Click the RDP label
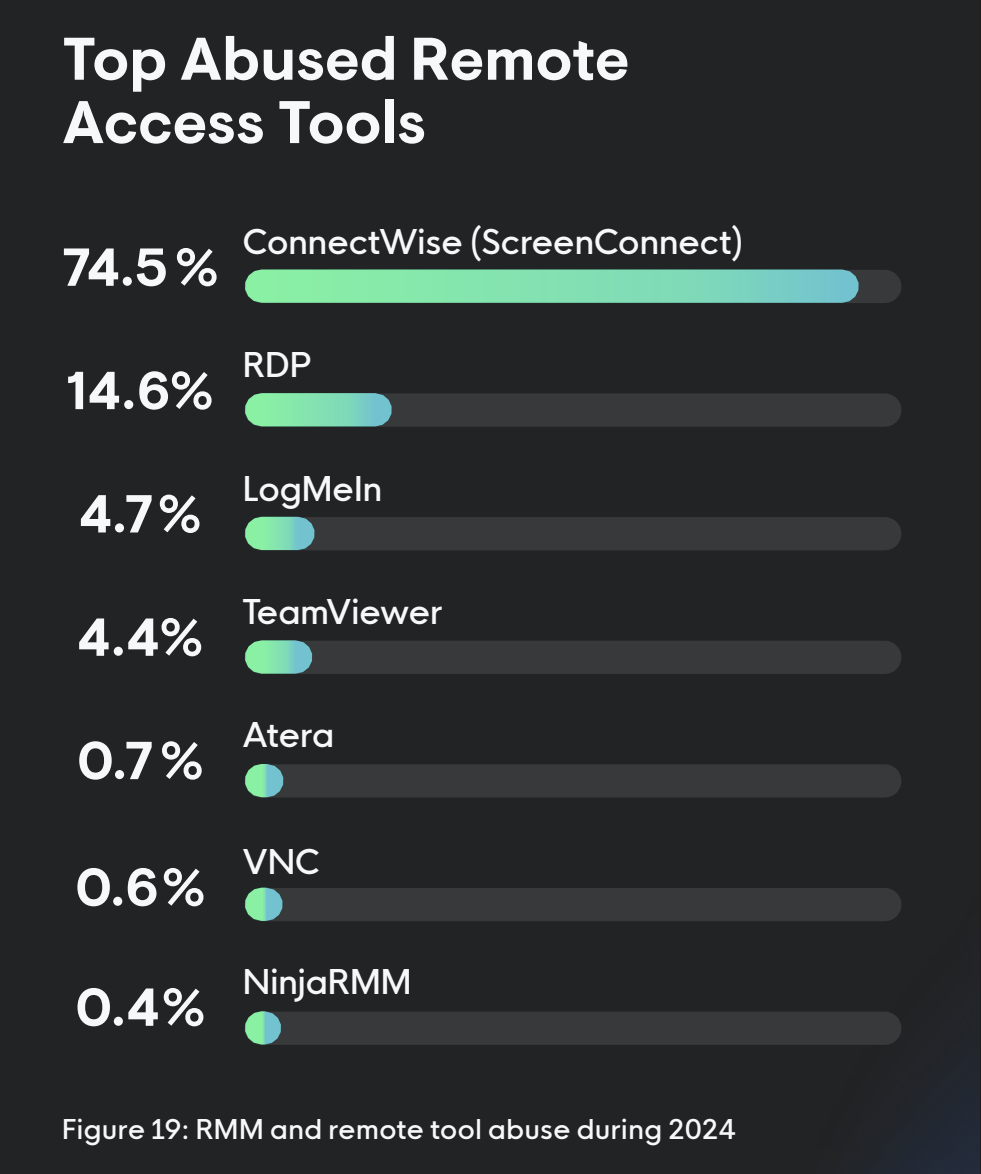981x1174 pixels. (276, 365)
